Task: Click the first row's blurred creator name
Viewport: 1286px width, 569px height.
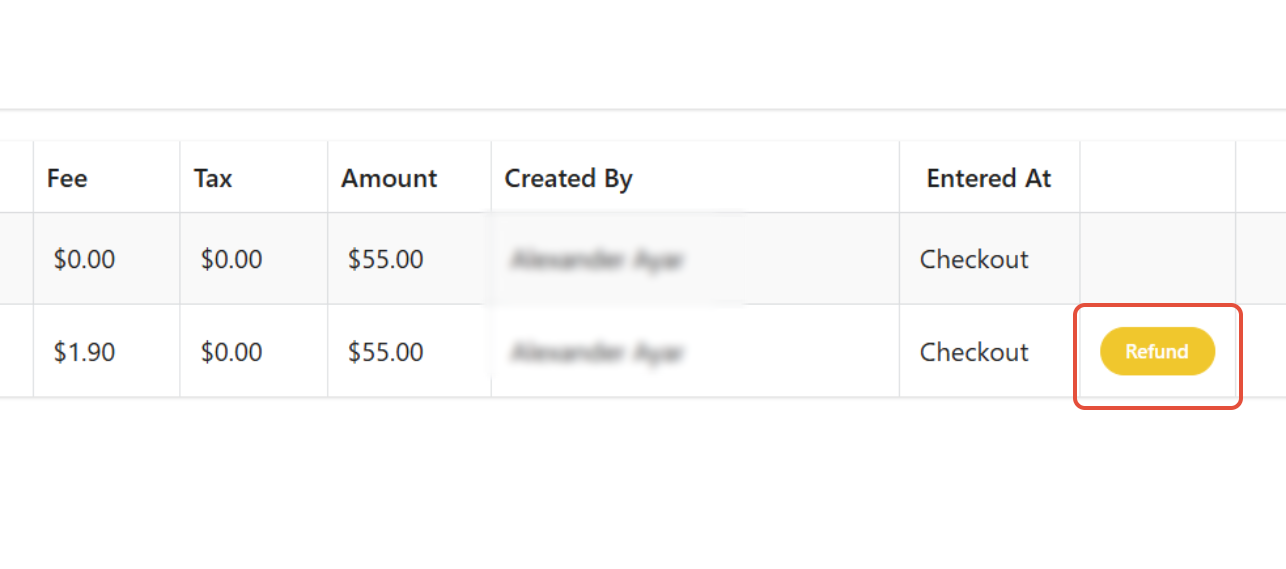Action: [x=597, y=260]
